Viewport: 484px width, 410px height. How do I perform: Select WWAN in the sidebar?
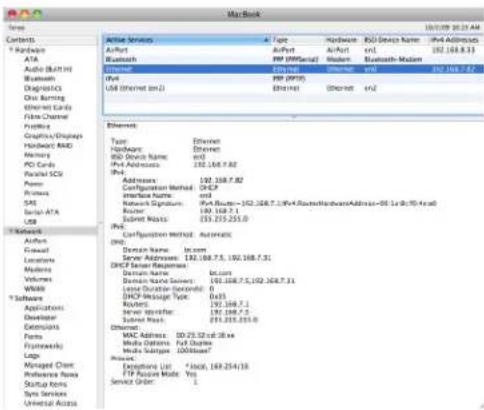click(34, 289)
